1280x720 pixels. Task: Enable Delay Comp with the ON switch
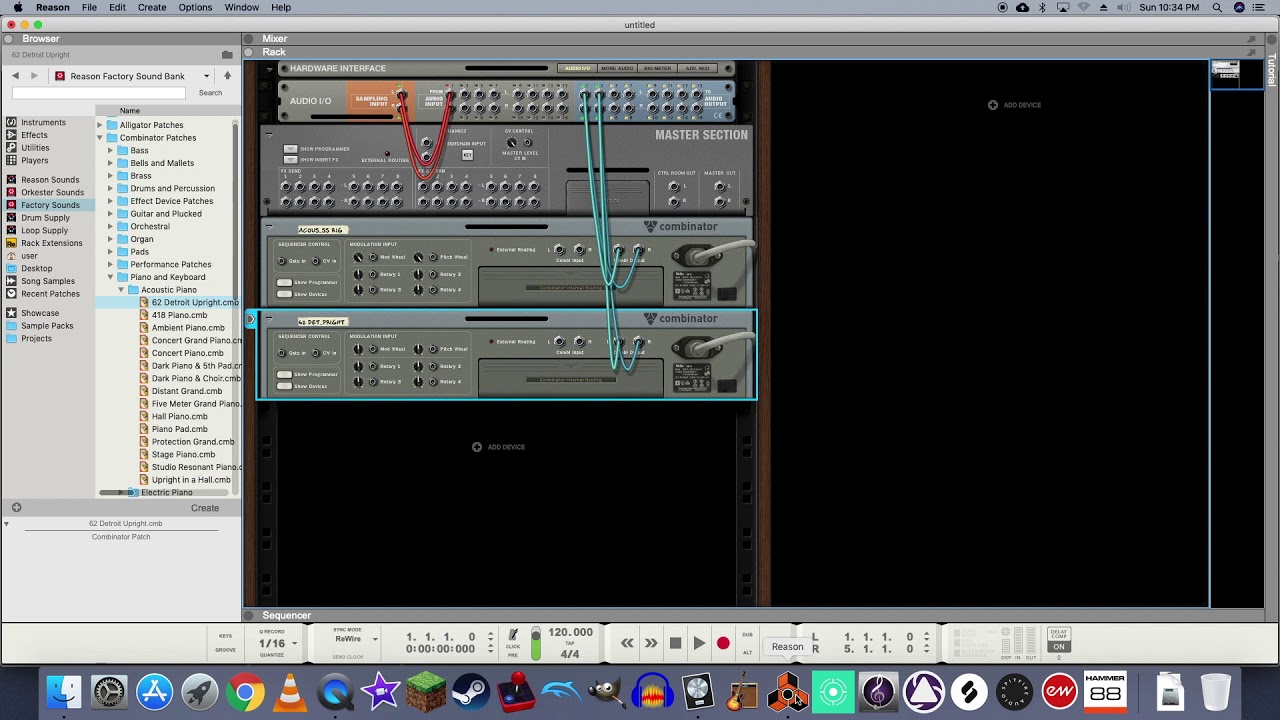tap(1059, 647)
